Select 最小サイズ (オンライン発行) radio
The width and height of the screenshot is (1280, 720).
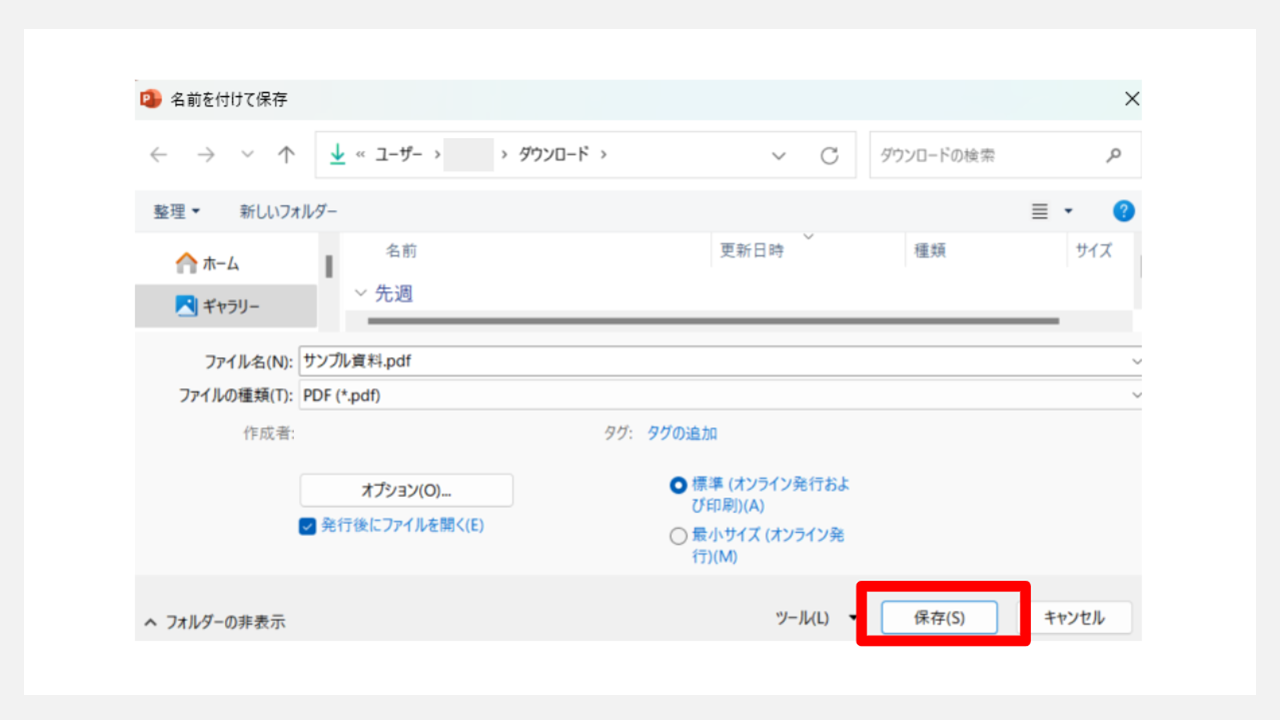click(679, 536)
